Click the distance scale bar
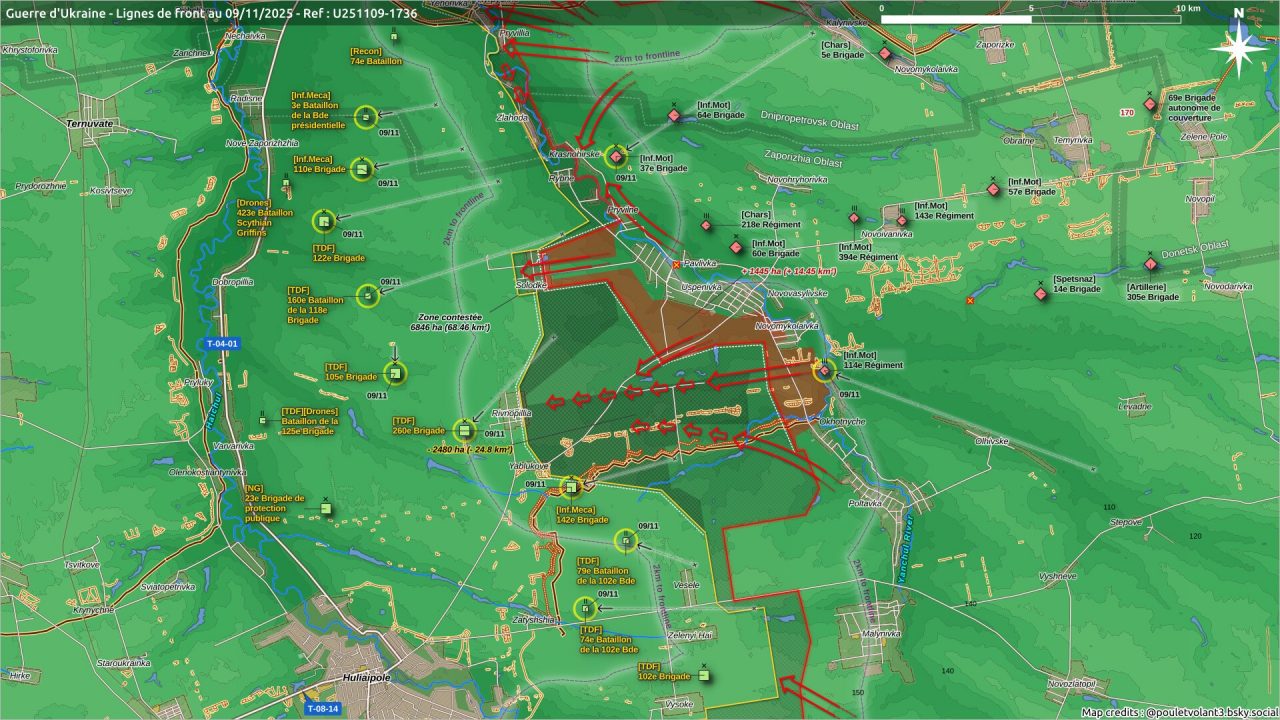The width and height of the screenshot is (1280, 720). [1030, 19]
